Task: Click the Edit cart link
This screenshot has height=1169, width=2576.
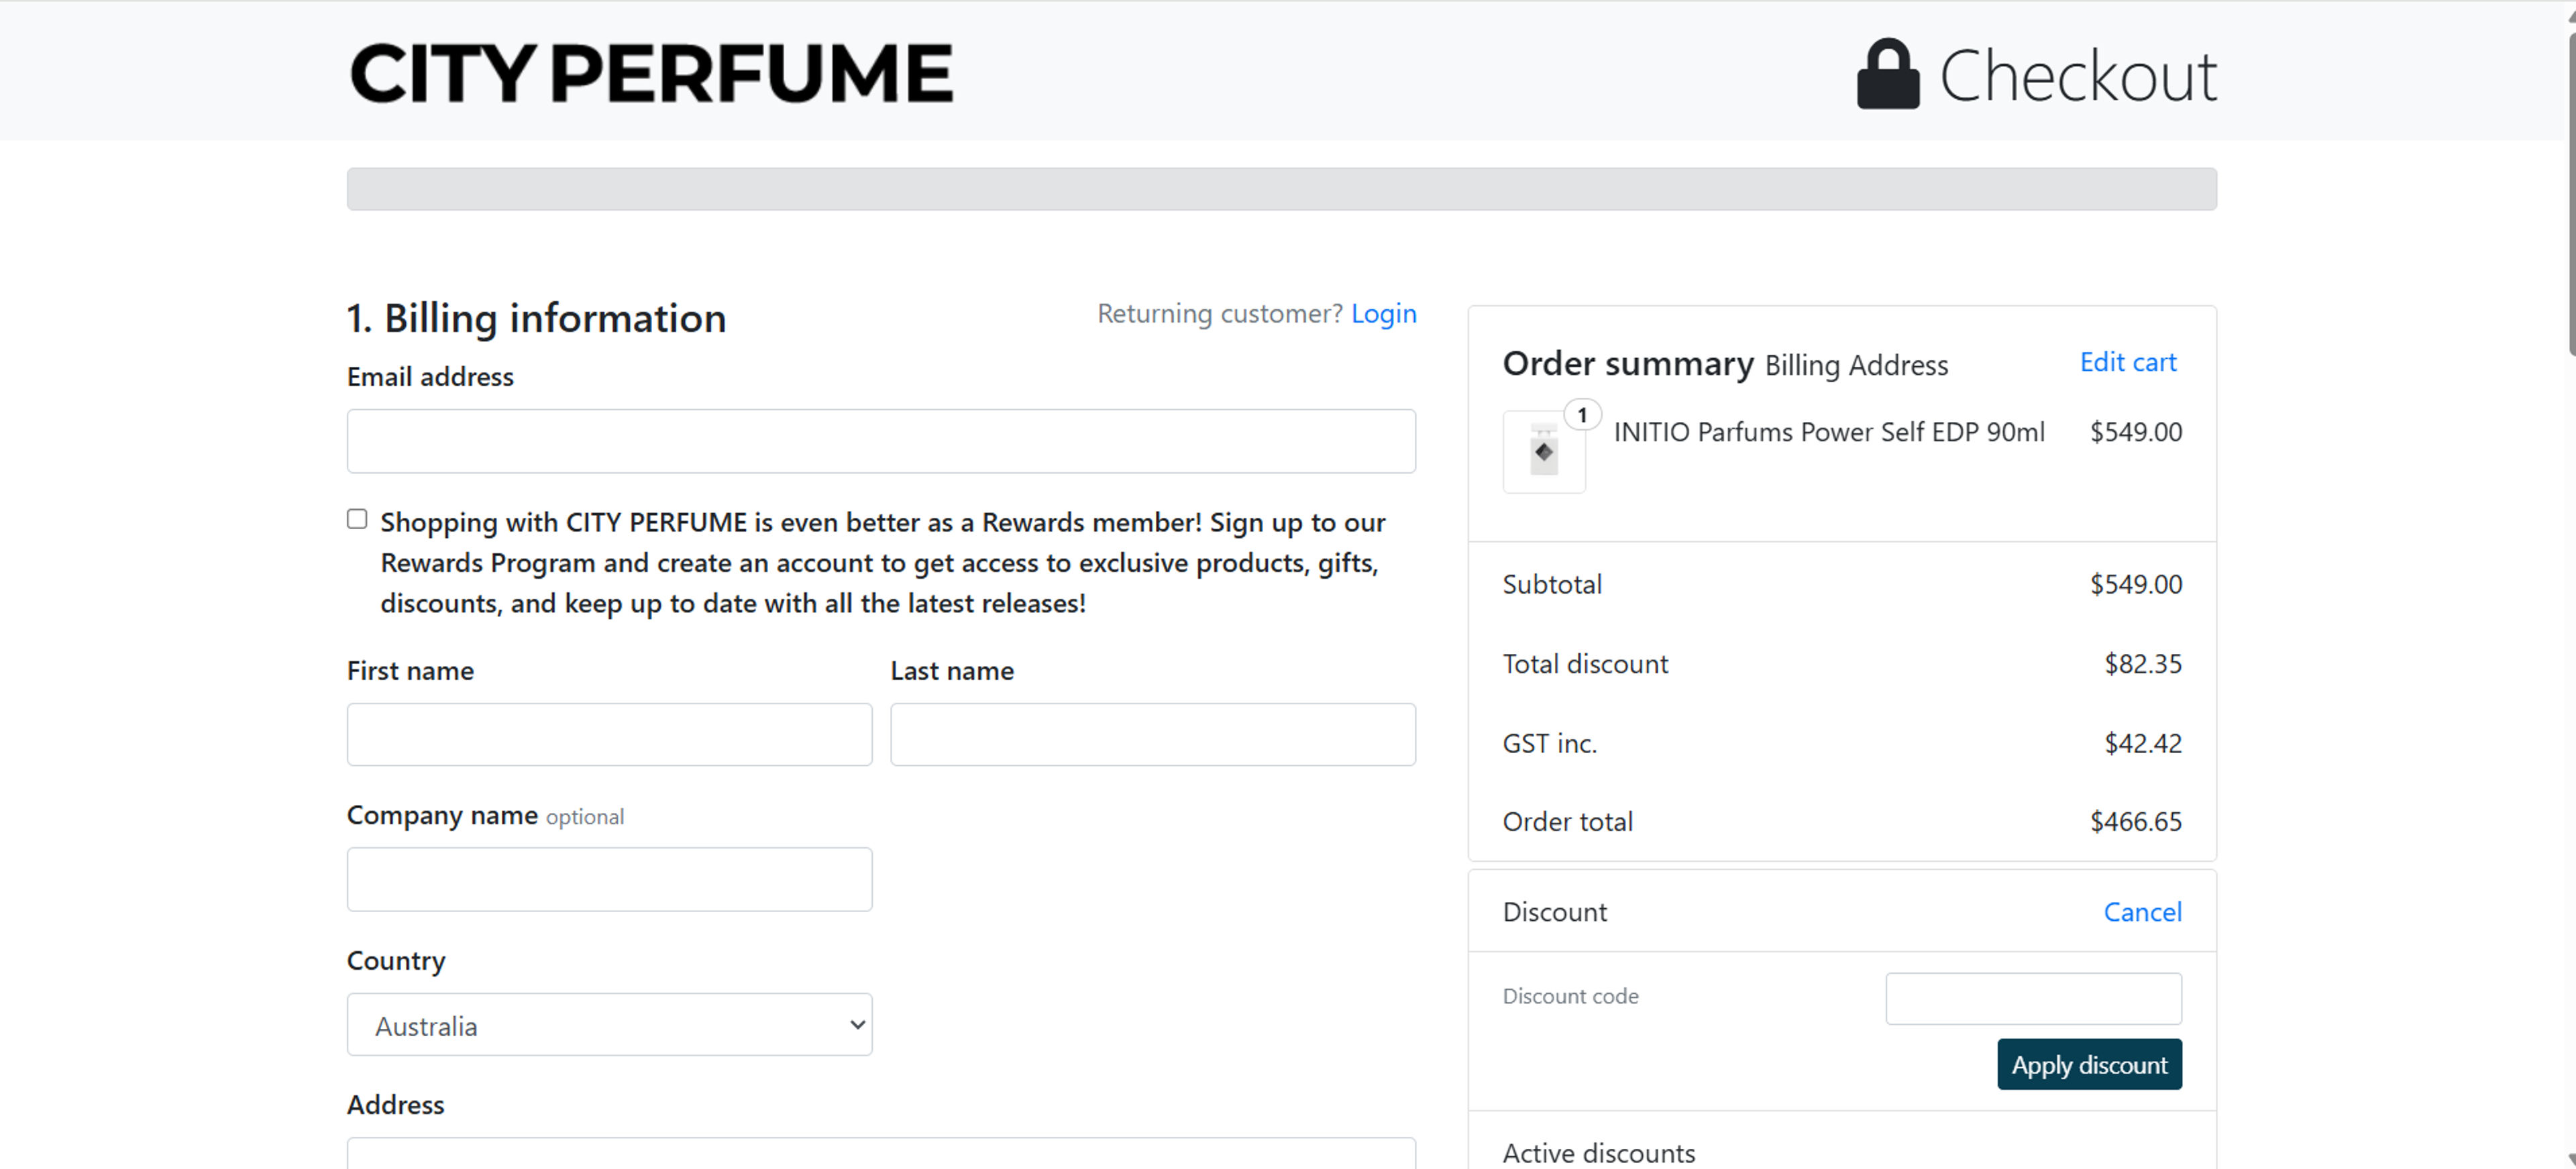Action: [x=2128, y=362]
